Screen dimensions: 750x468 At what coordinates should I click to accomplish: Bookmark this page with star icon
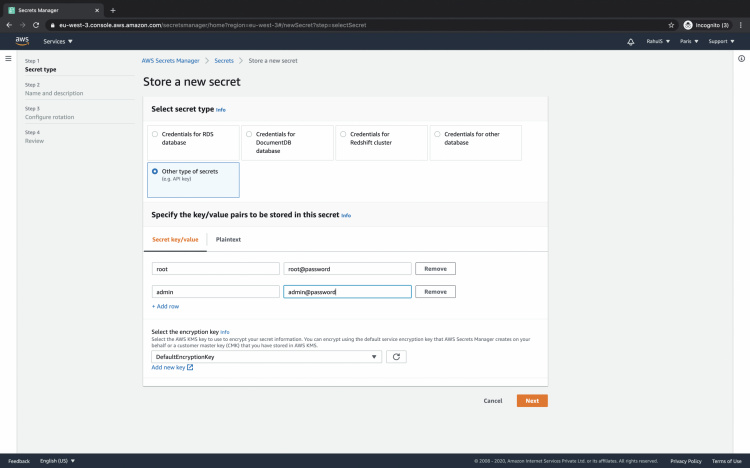click(671, 24)
